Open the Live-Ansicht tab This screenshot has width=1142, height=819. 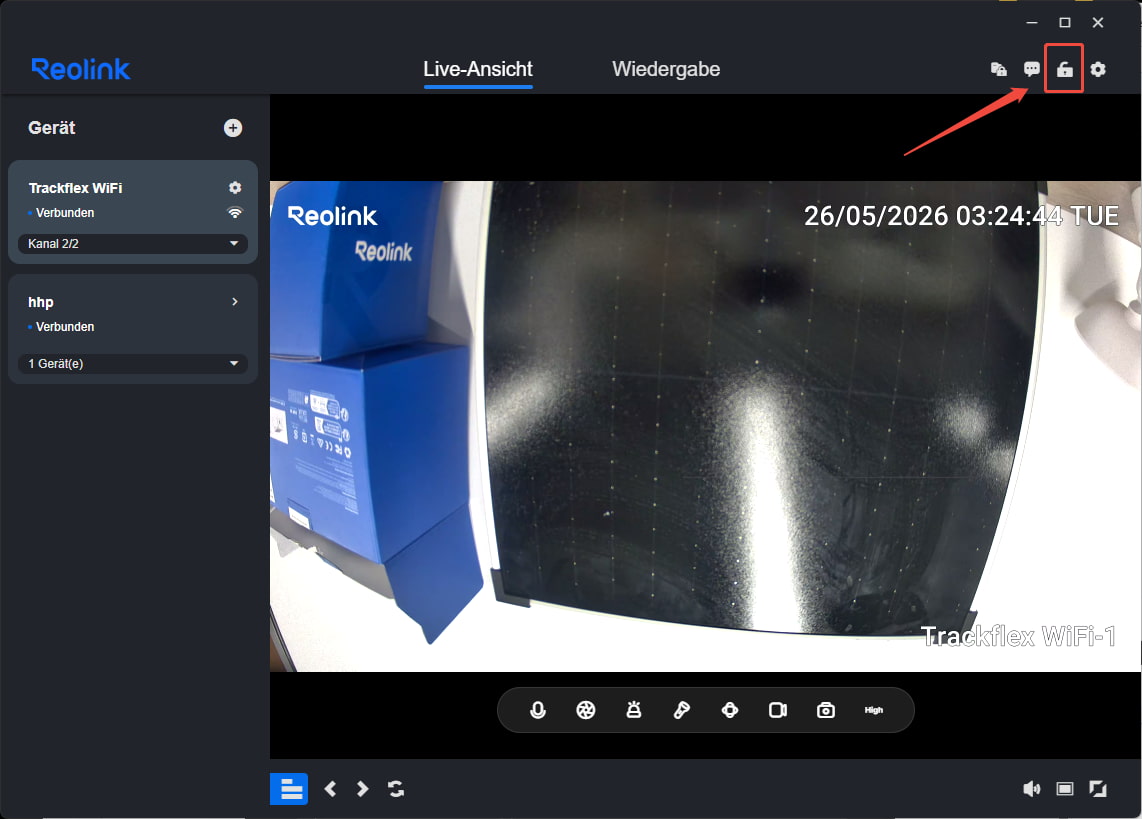coord(478,69)
